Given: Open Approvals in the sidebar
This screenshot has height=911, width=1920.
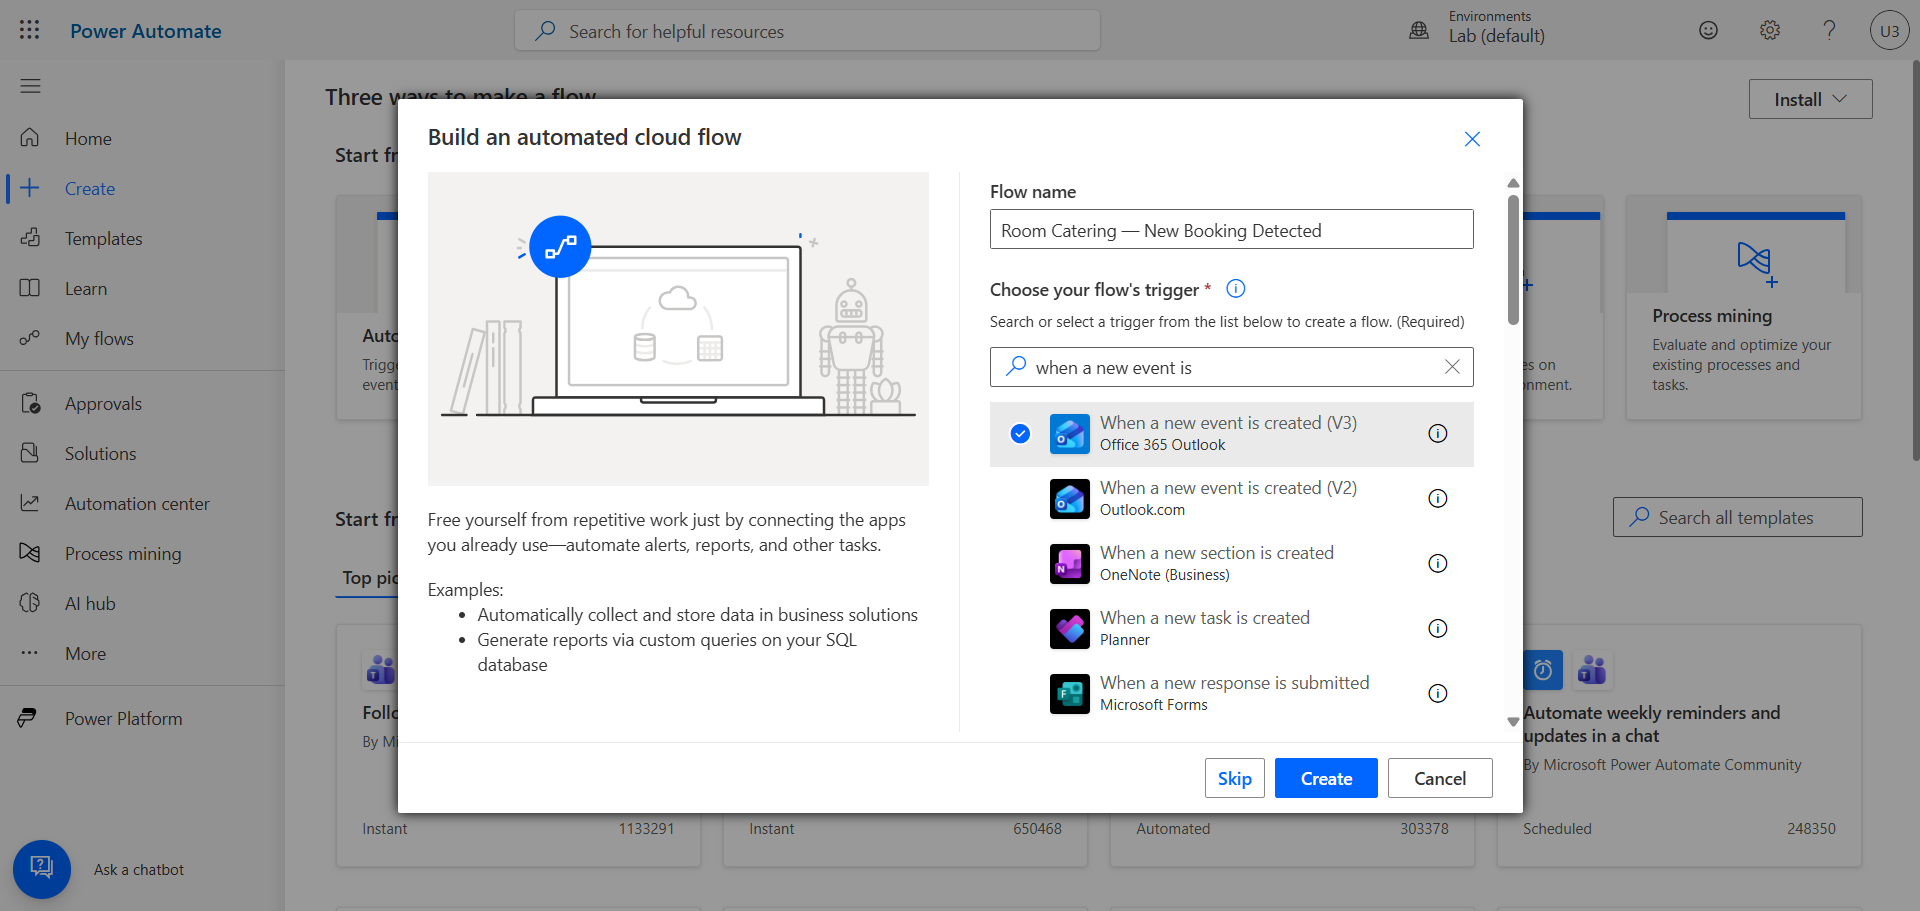Looking at the screenshot, I should [x=142, y=403].
